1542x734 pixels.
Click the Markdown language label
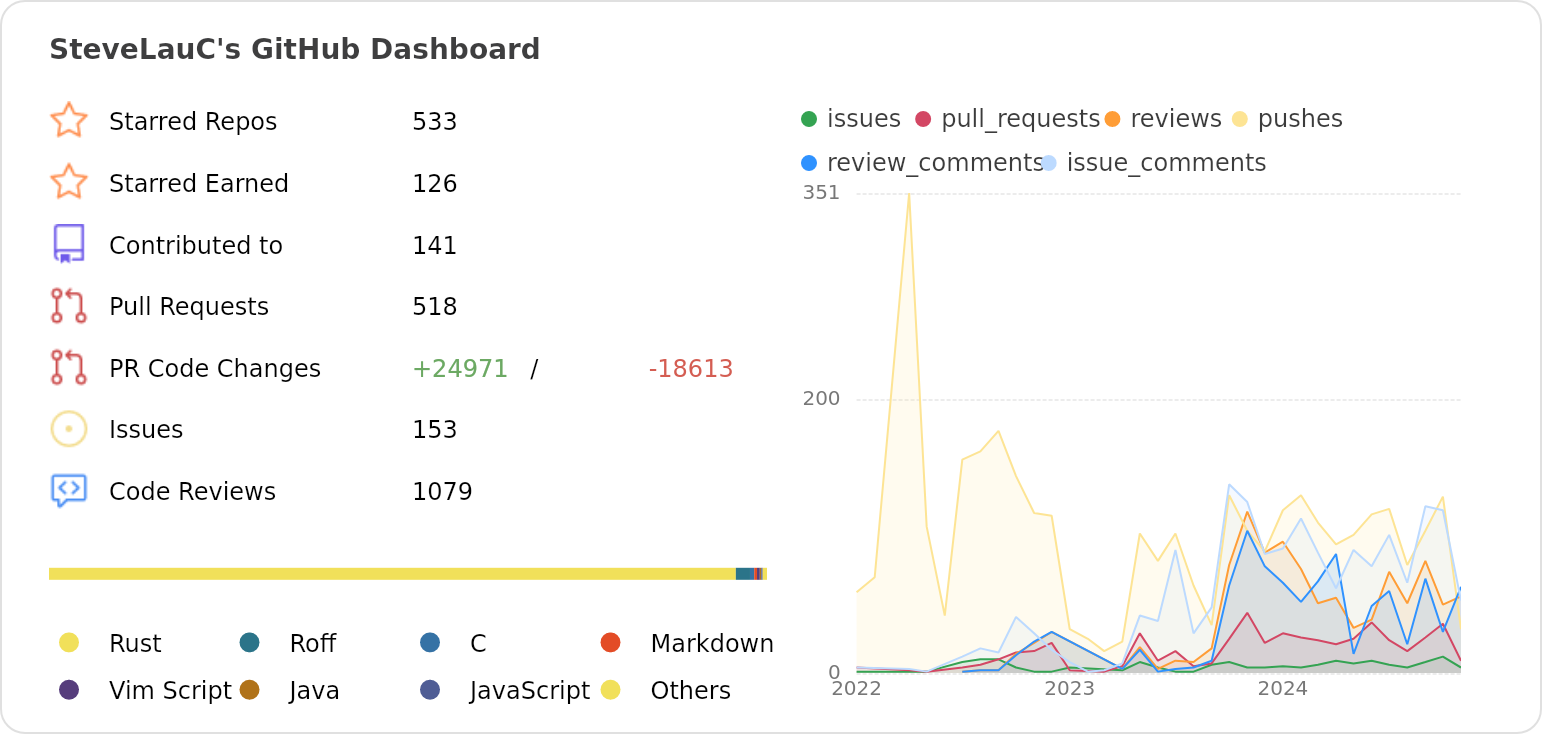click(712, 643)
